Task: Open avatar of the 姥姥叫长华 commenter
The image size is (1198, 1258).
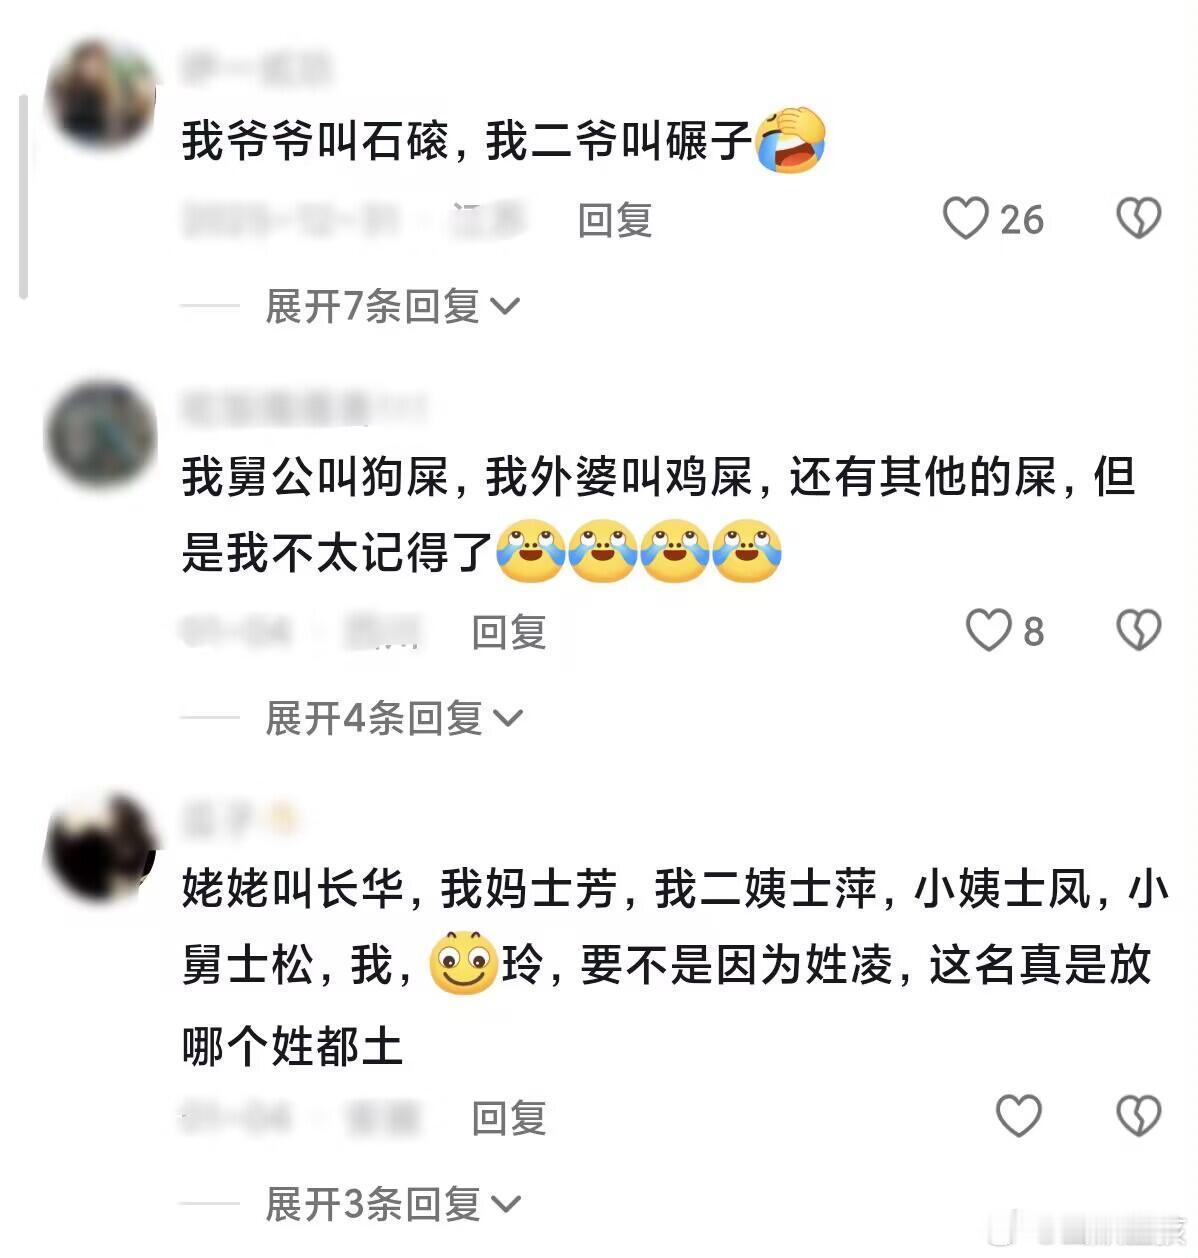Action: [x=101, y=848]
